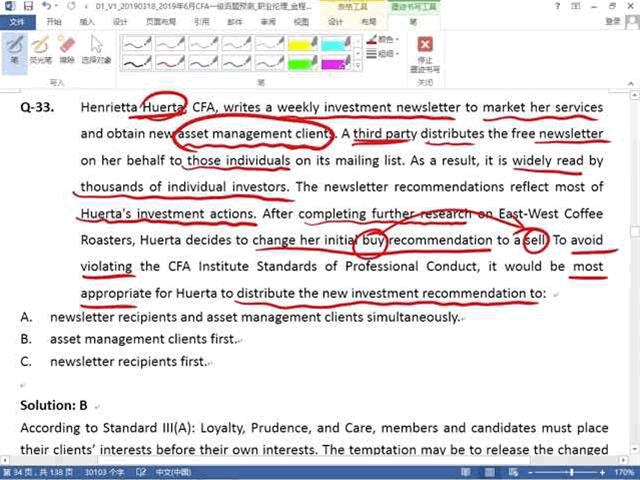Screen dimensions: 640x480
Task: Pick the thick black pen in bottom row
Action: pos(137,63)
